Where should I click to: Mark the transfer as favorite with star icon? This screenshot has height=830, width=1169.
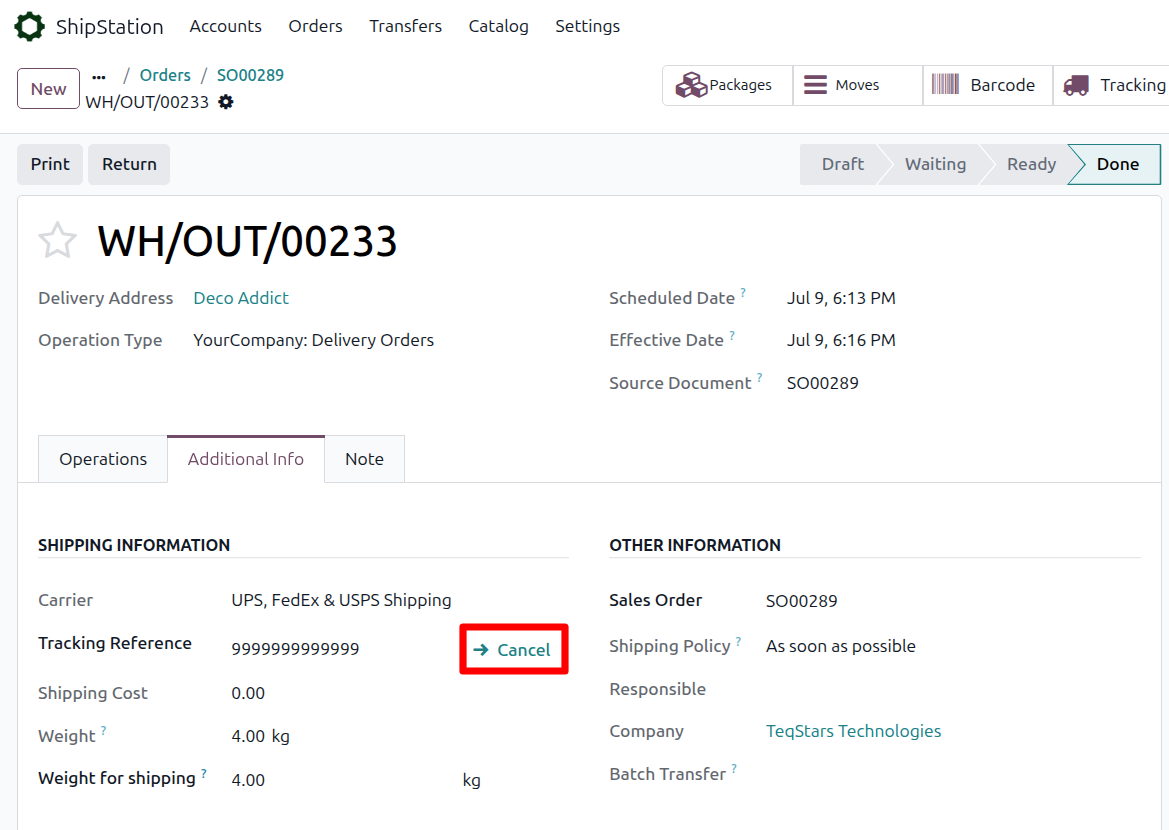(57, 241)
